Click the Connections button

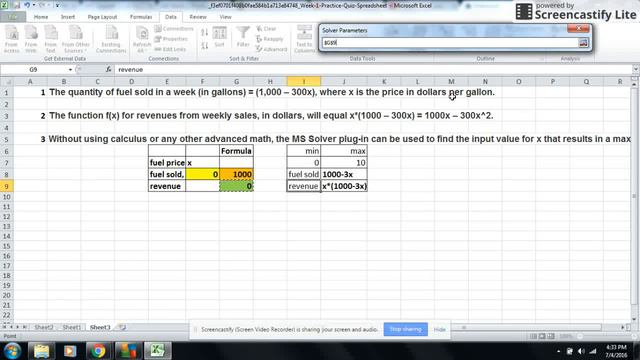pos(174,29)
